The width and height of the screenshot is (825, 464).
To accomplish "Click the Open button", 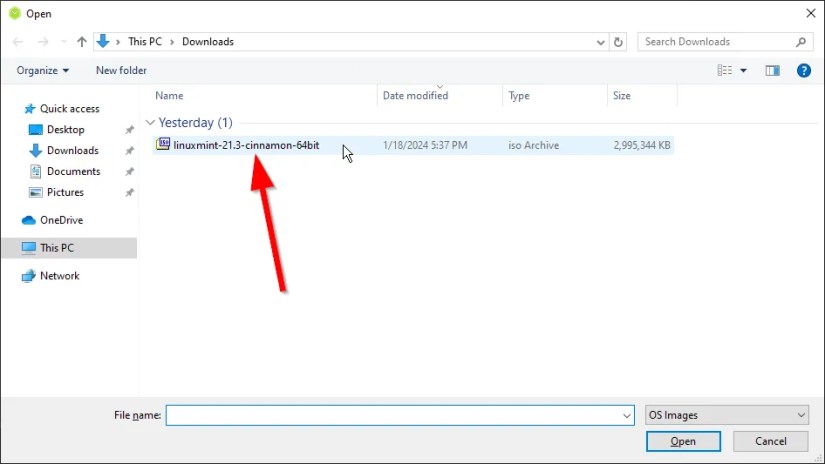I will (683, 441).
